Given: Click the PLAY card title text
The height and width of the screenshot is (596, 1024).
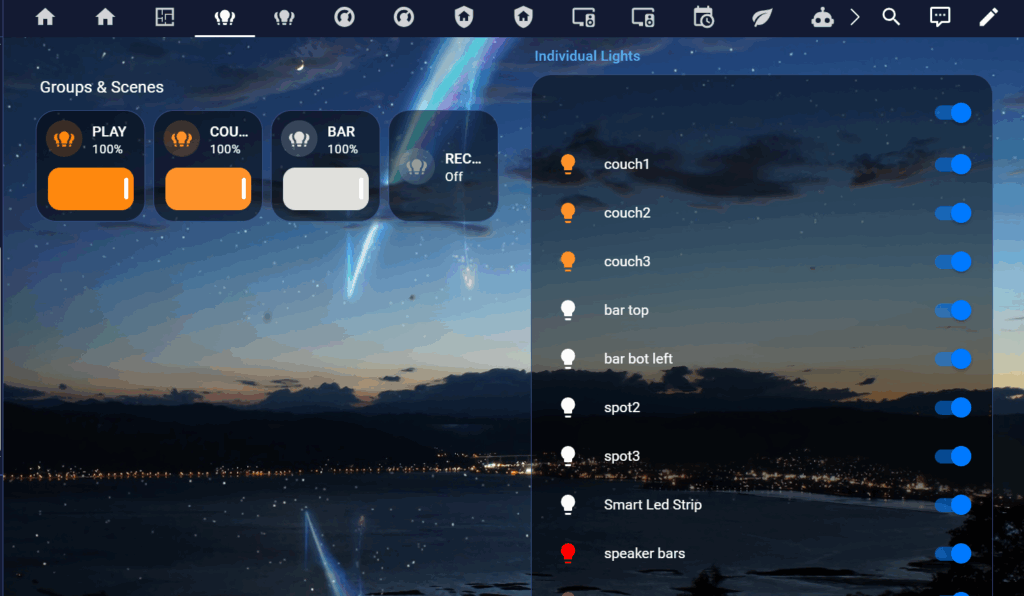Looking at the screenshot, I should (109, 132).
